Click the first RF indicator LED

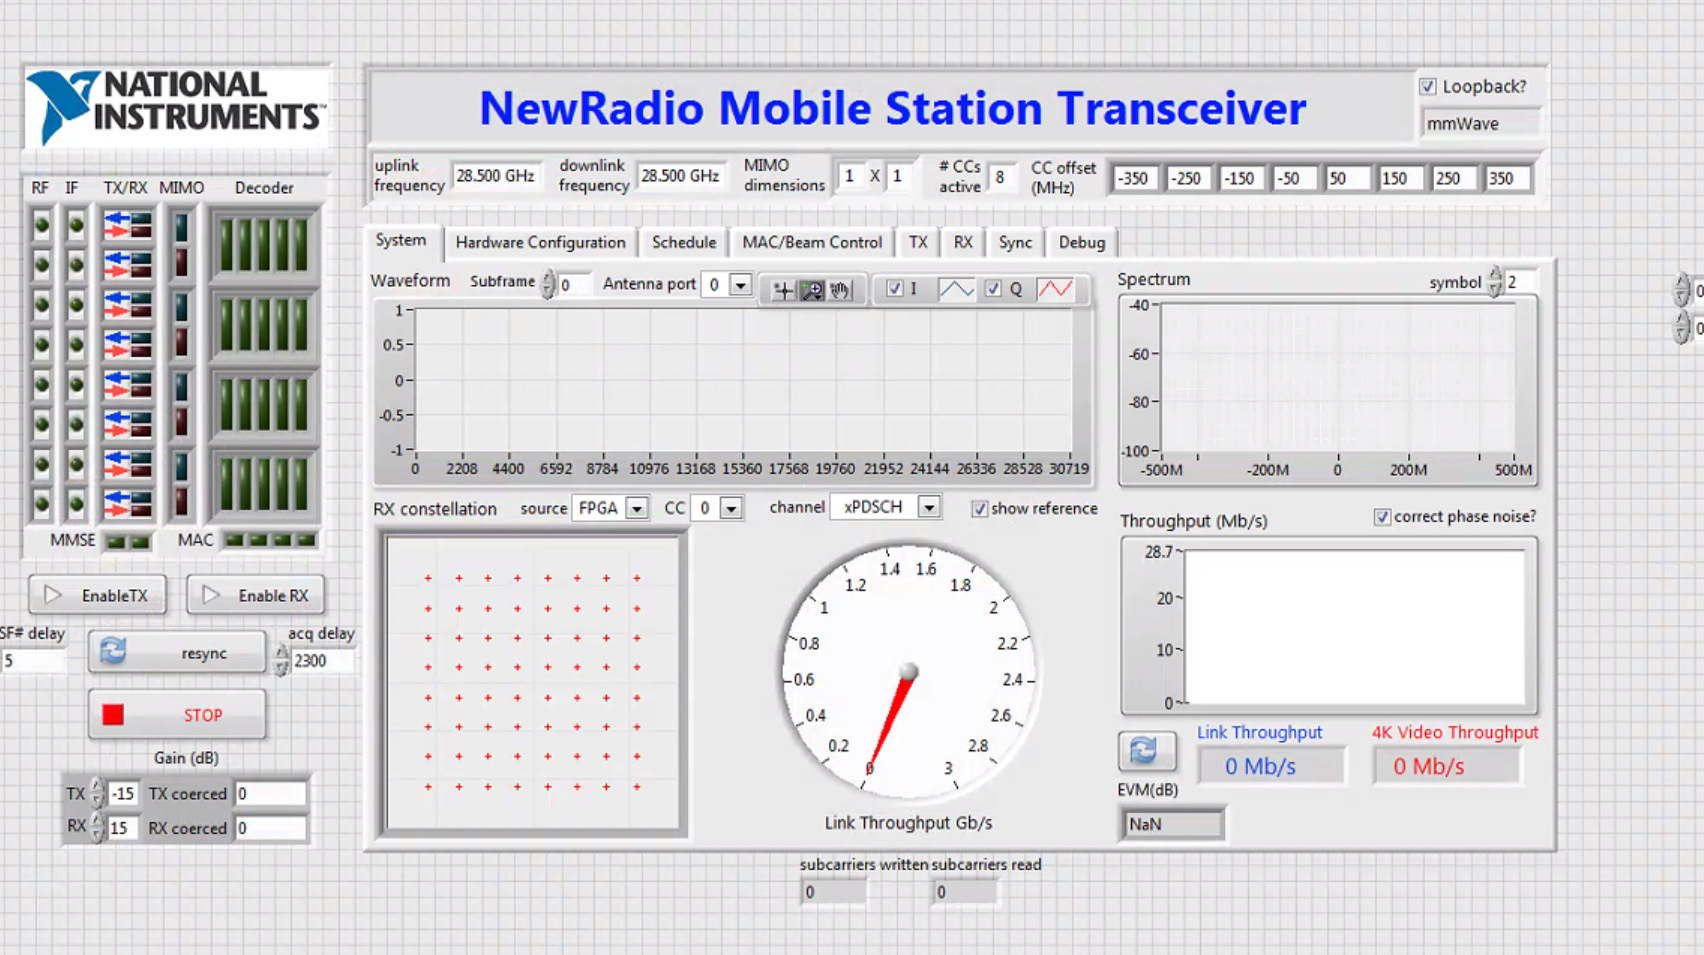(x=41, y=225)
